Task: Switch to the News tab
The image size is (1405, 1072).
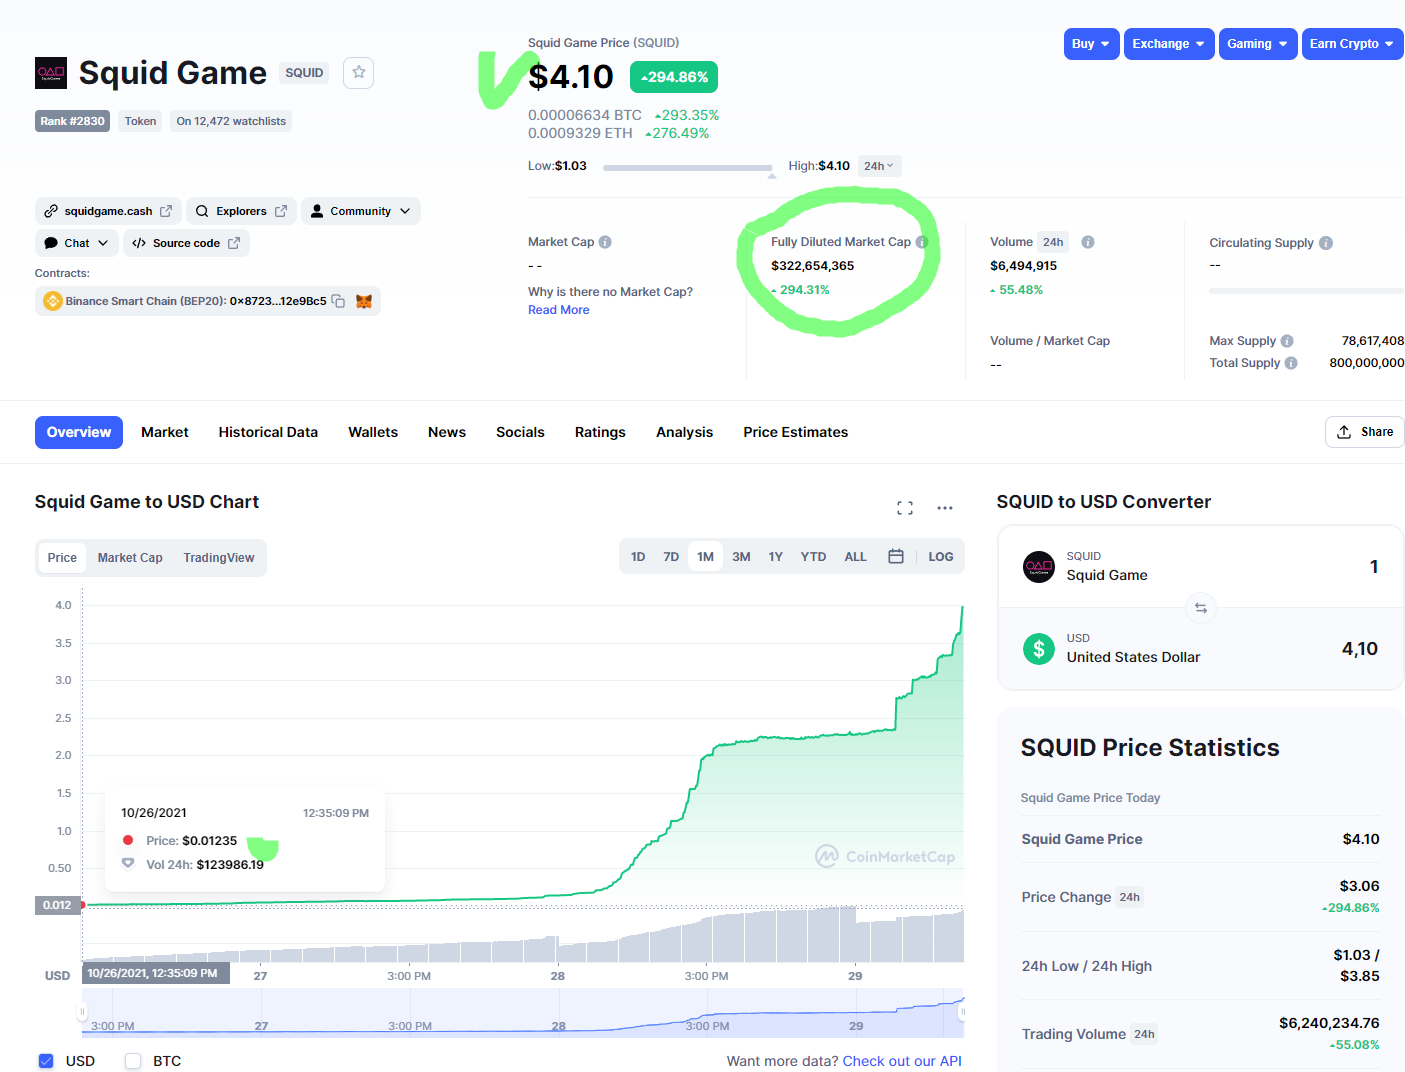Action: tap(447, 432)
